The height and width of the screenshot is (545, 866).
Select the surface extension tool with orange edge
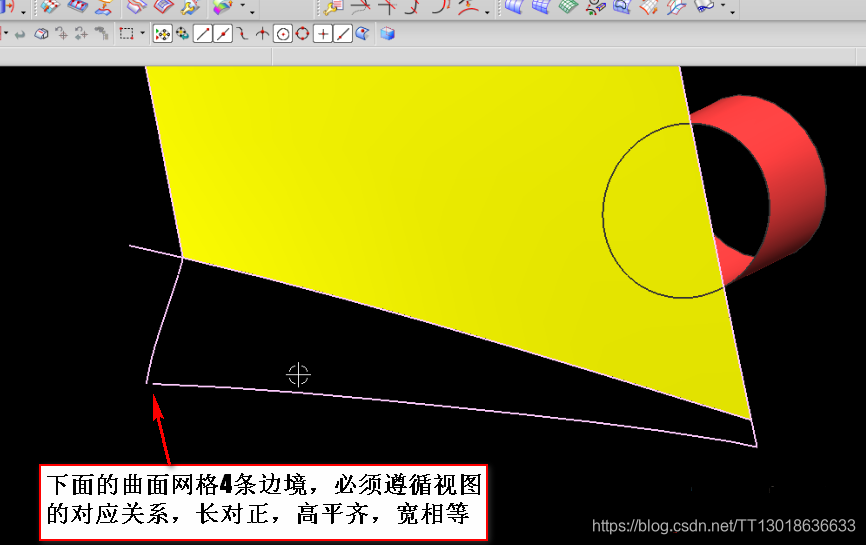tap(649, 7)
